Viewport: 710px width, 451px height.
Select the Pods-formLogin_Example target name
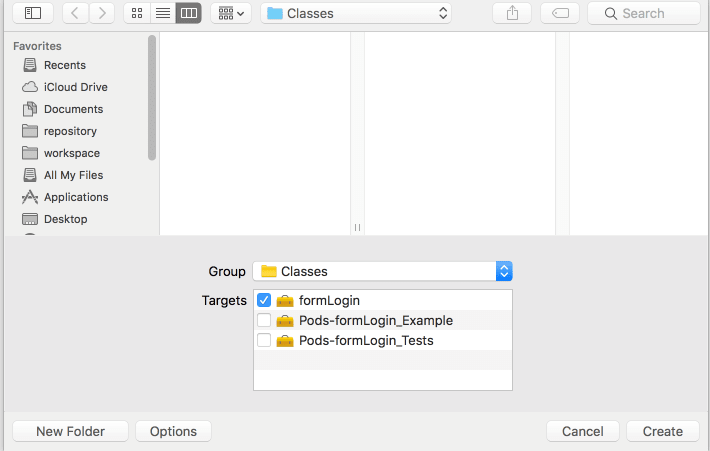[376, 320]
